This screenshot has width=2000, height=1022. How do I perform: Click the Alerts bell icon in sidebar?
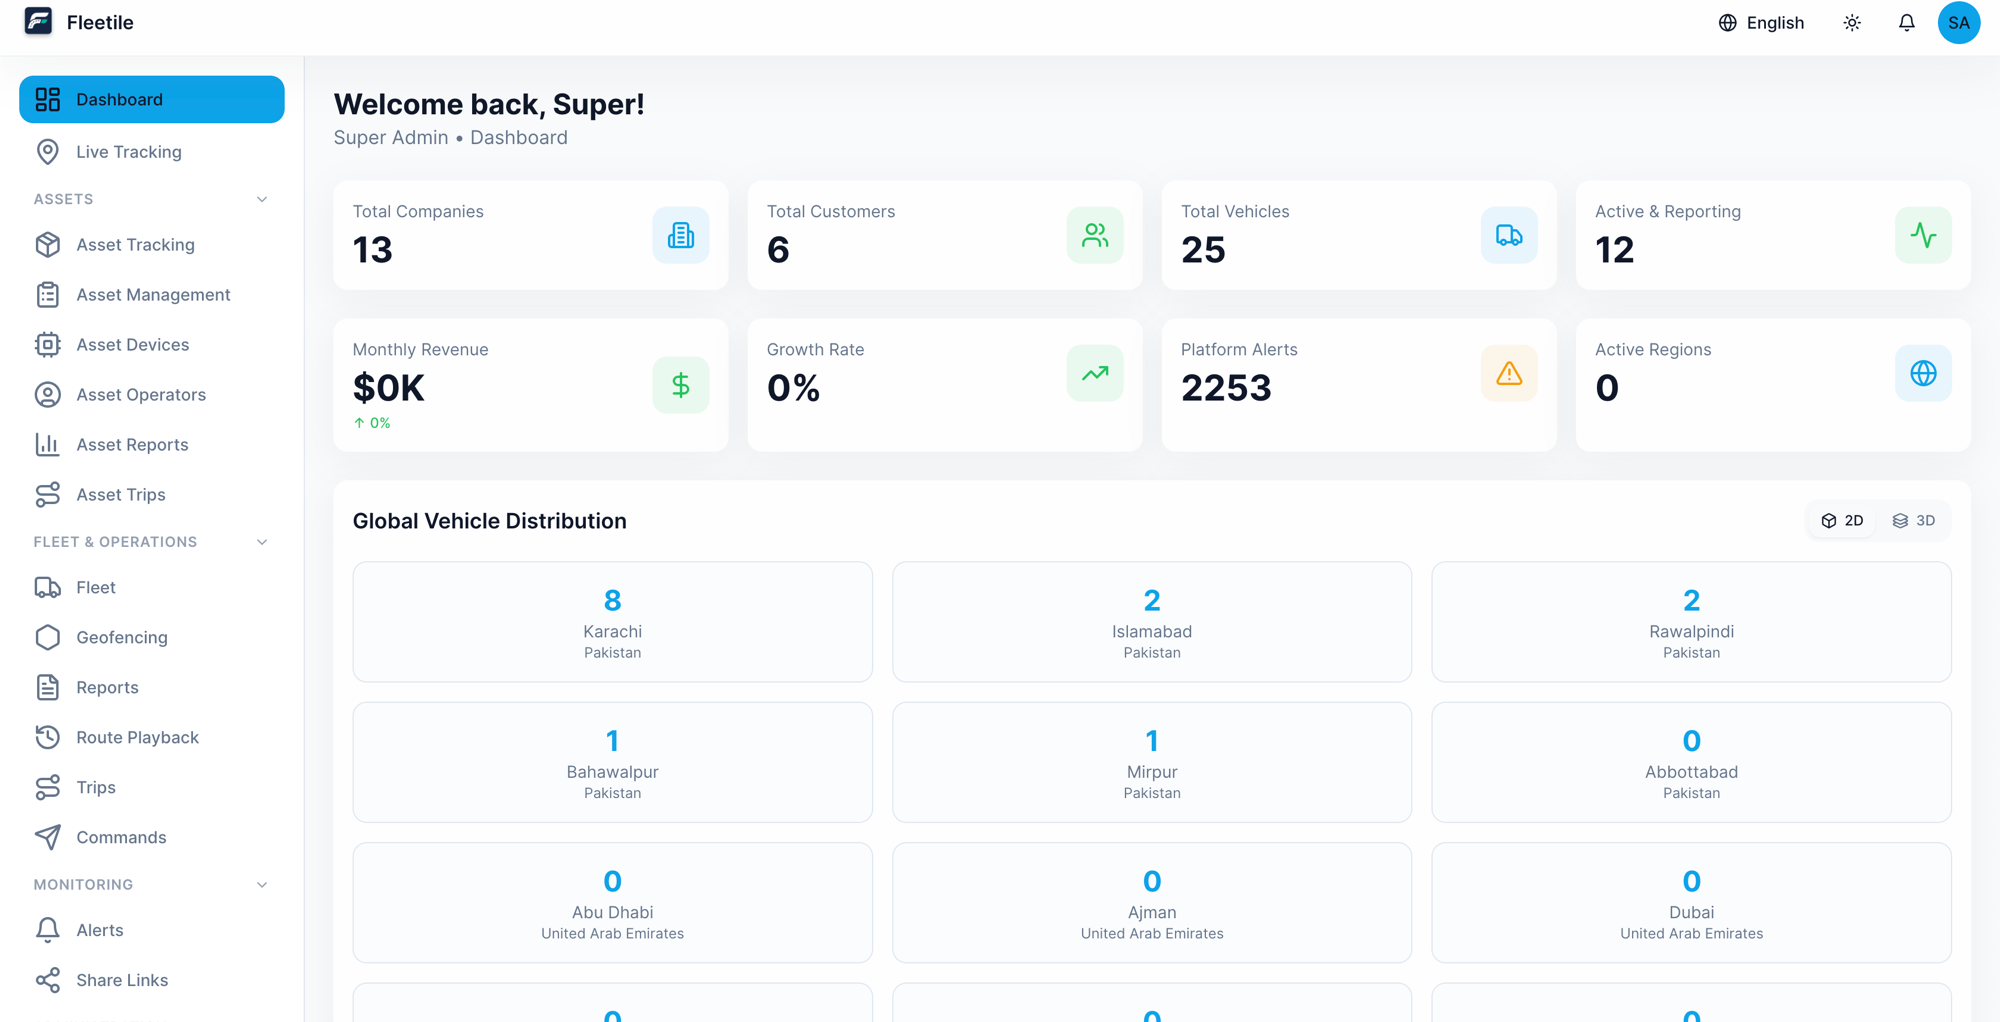(x=48, y=930)
